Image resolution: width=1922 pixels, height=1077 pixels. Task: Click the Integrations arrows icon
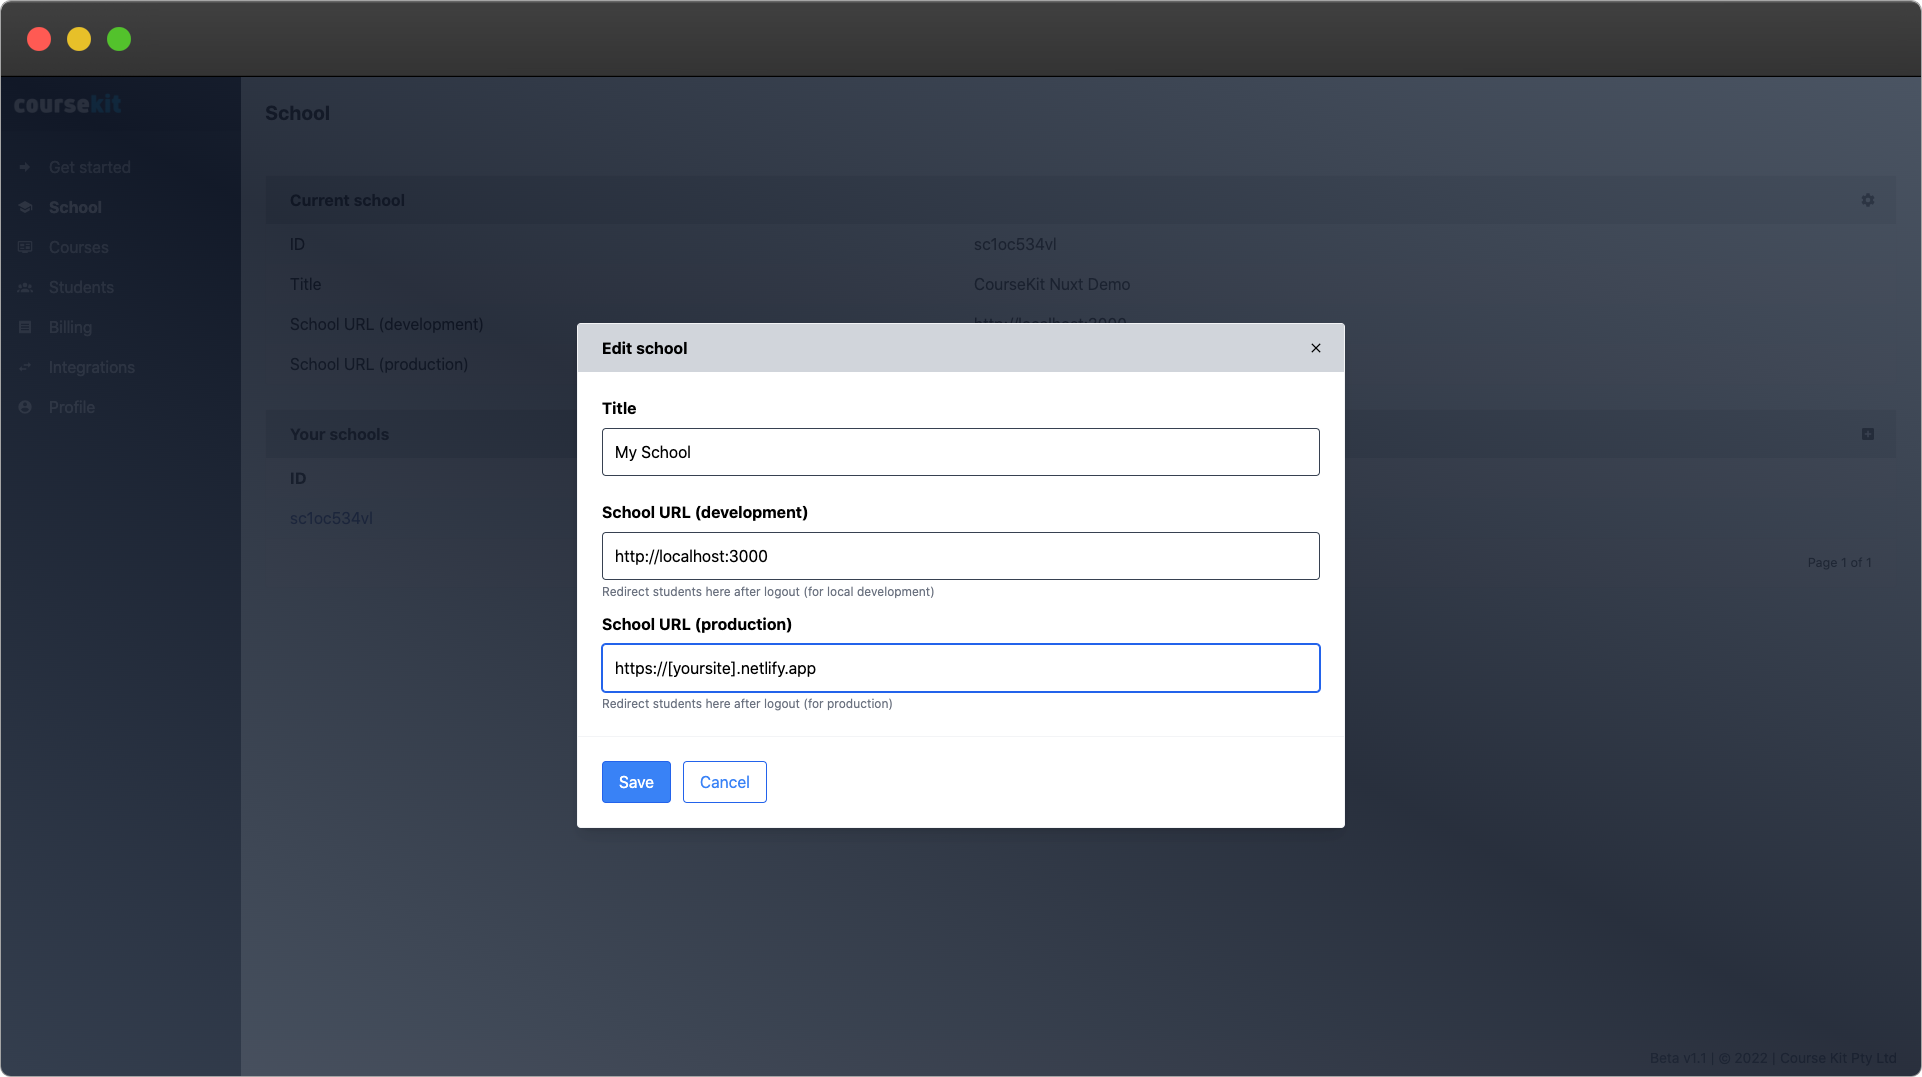25,367
